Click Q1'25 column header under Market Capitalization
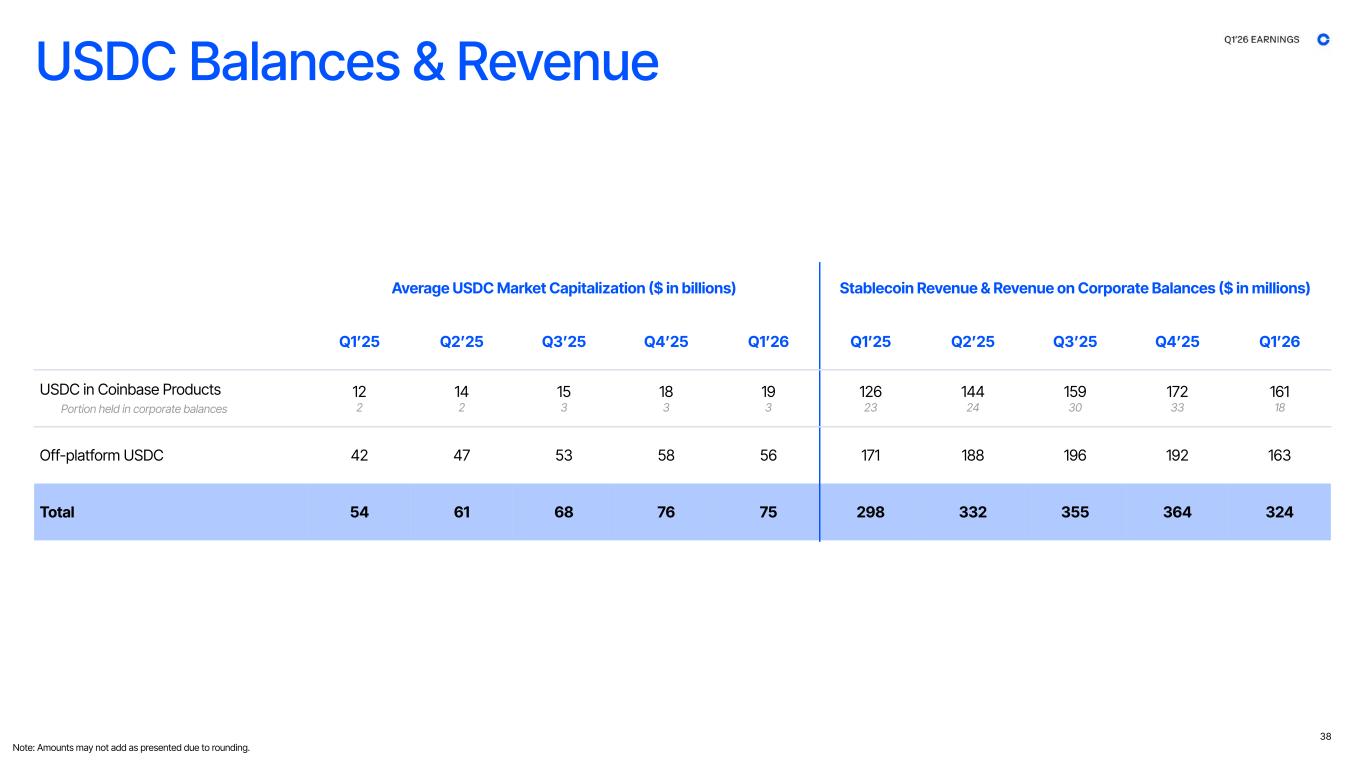 (x=360, y=342)
